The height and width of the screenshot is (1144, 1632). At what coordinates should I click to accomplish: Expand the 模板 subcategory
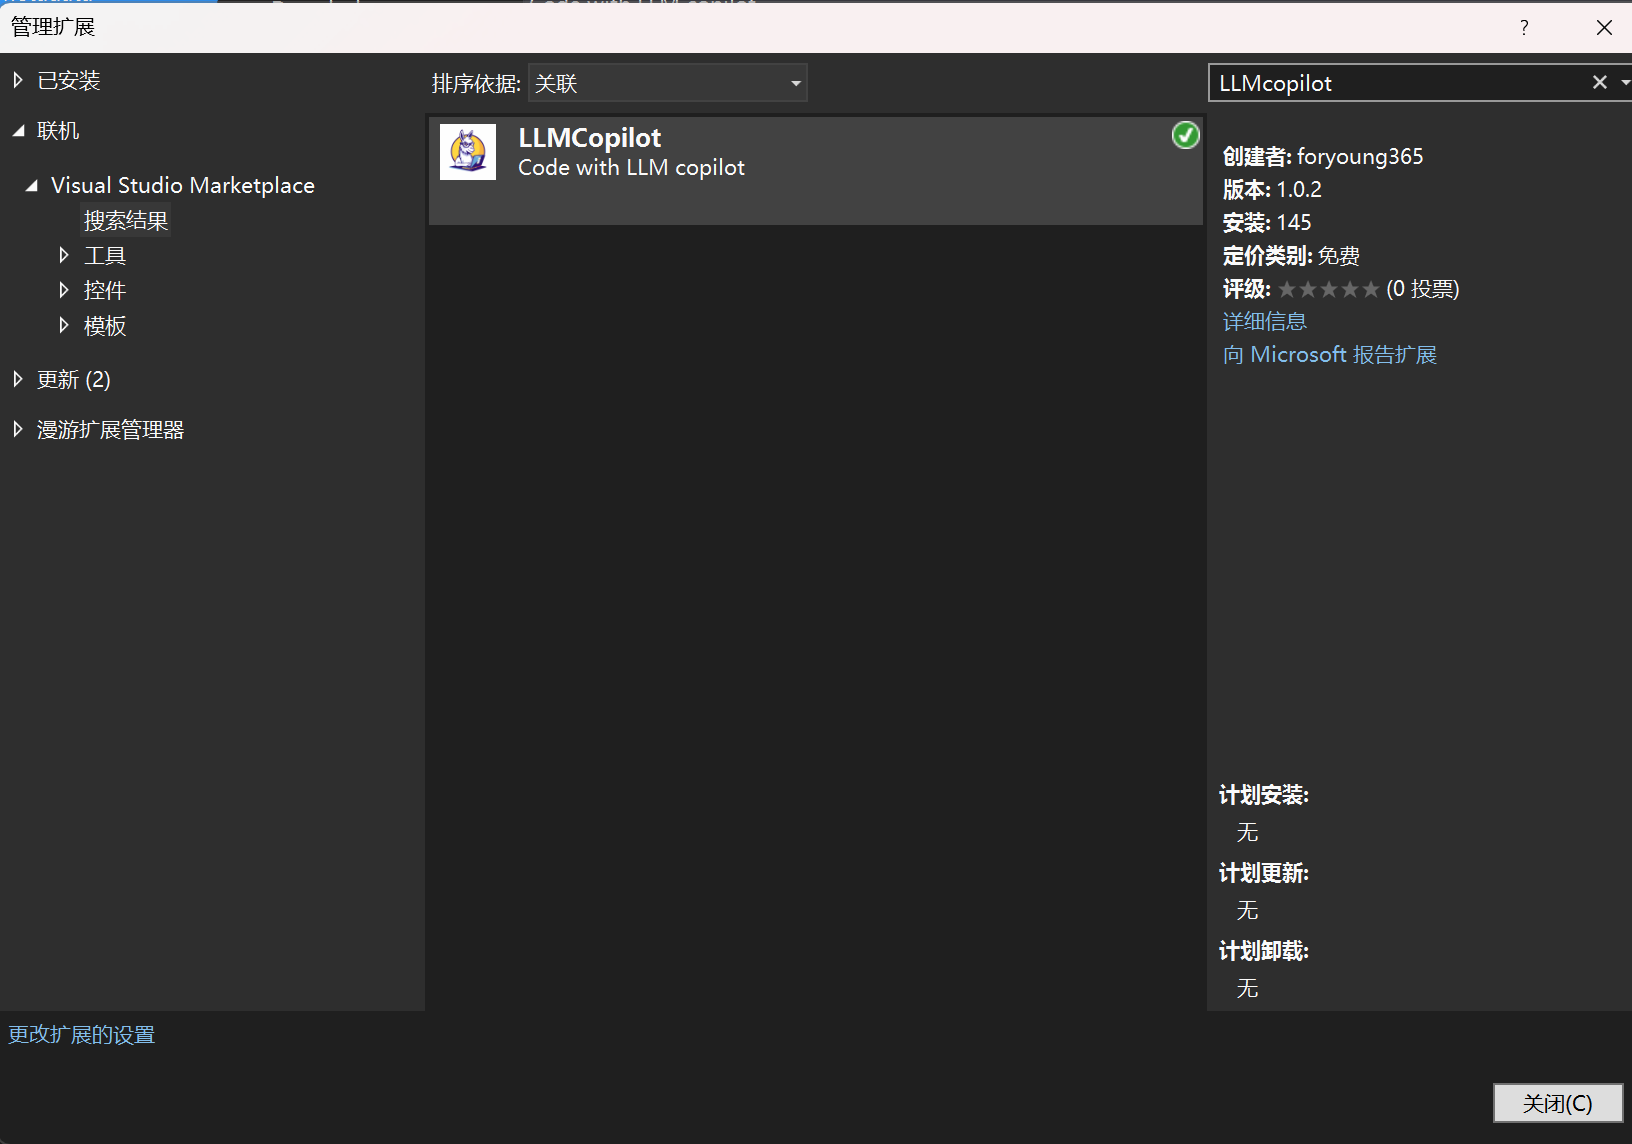coord(64,325)
